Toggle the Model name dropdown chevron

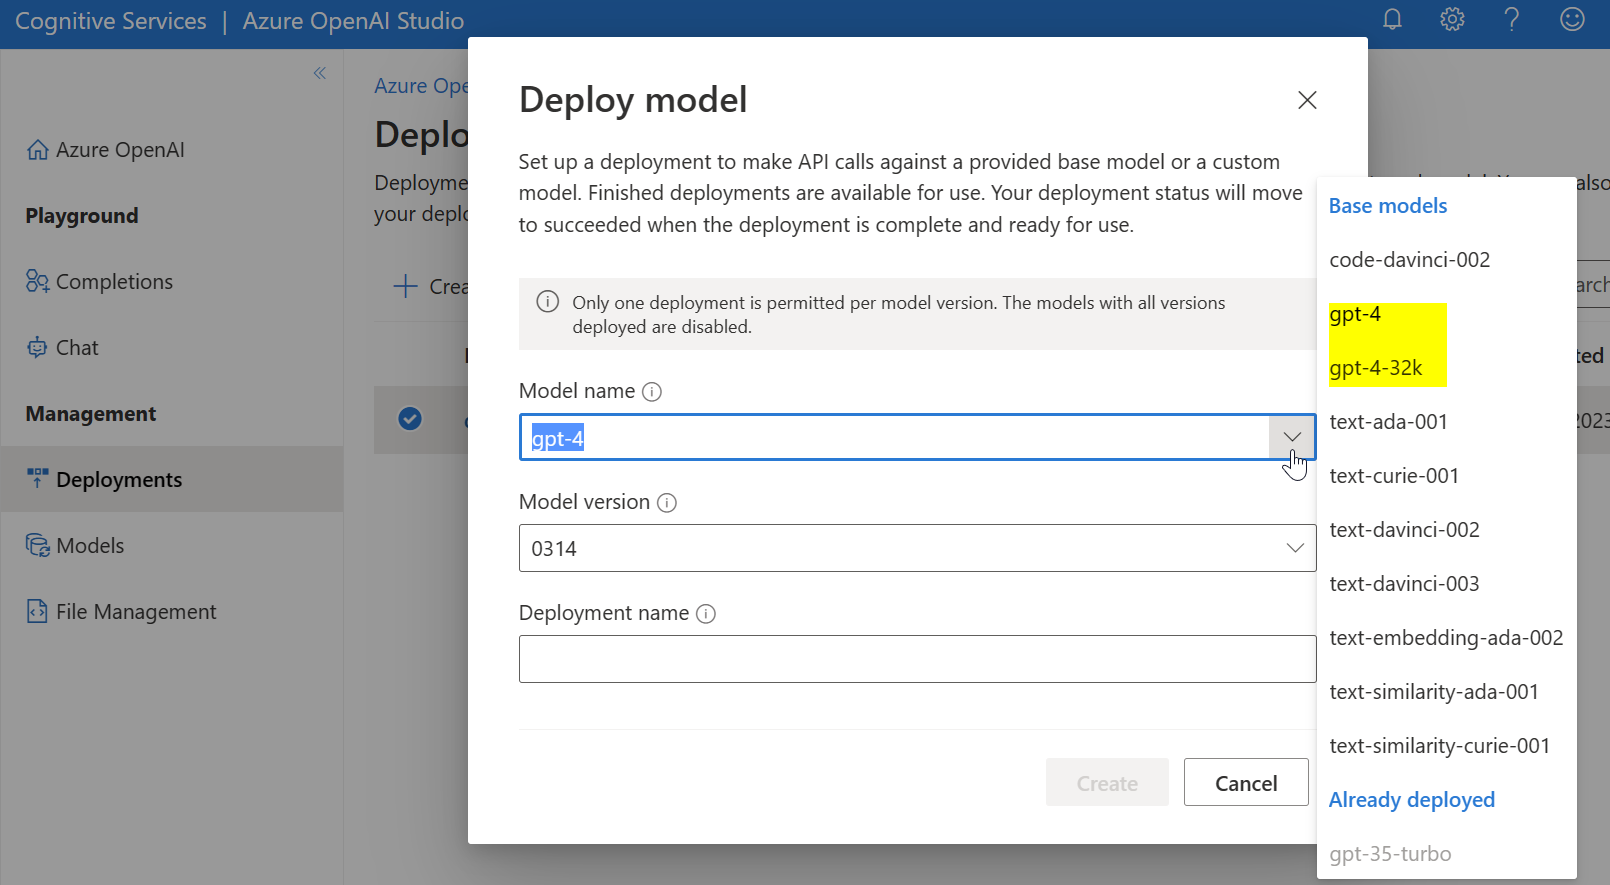[x=1292, y=437]
